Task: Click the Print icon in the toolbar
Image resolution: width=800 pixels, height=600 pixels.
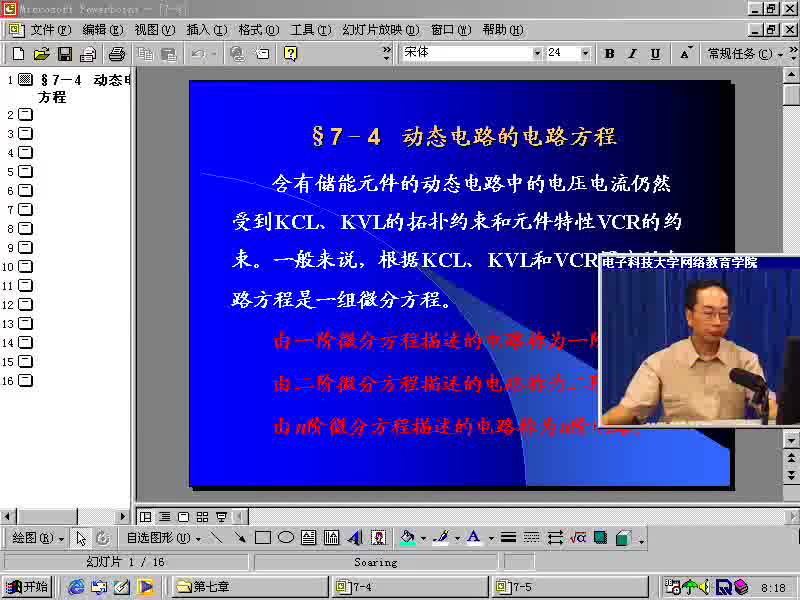Action: click(x=117, y=54)
